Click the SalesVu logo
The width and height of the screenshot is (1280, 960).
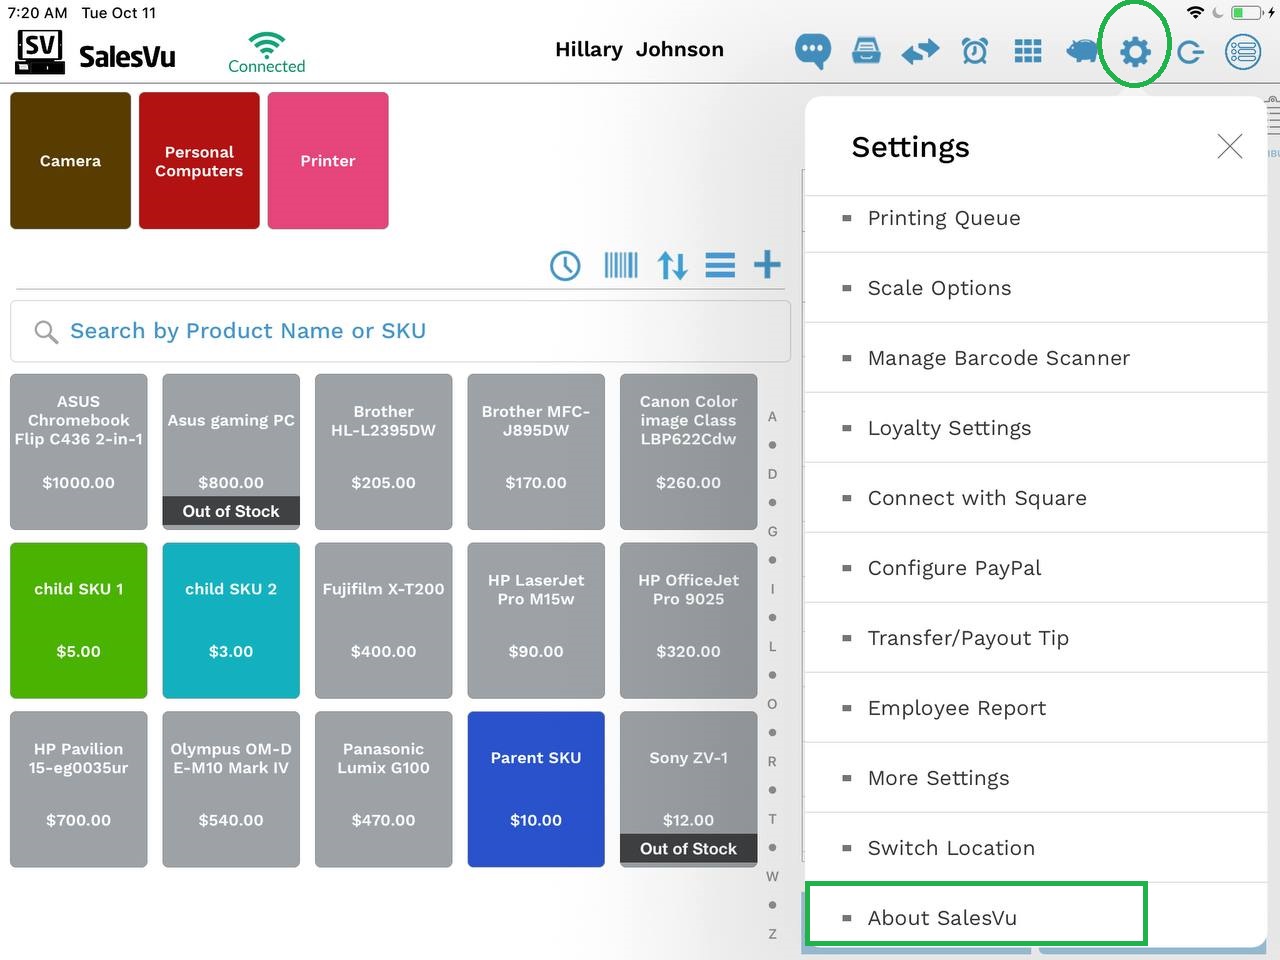click(x=96, y=52)
